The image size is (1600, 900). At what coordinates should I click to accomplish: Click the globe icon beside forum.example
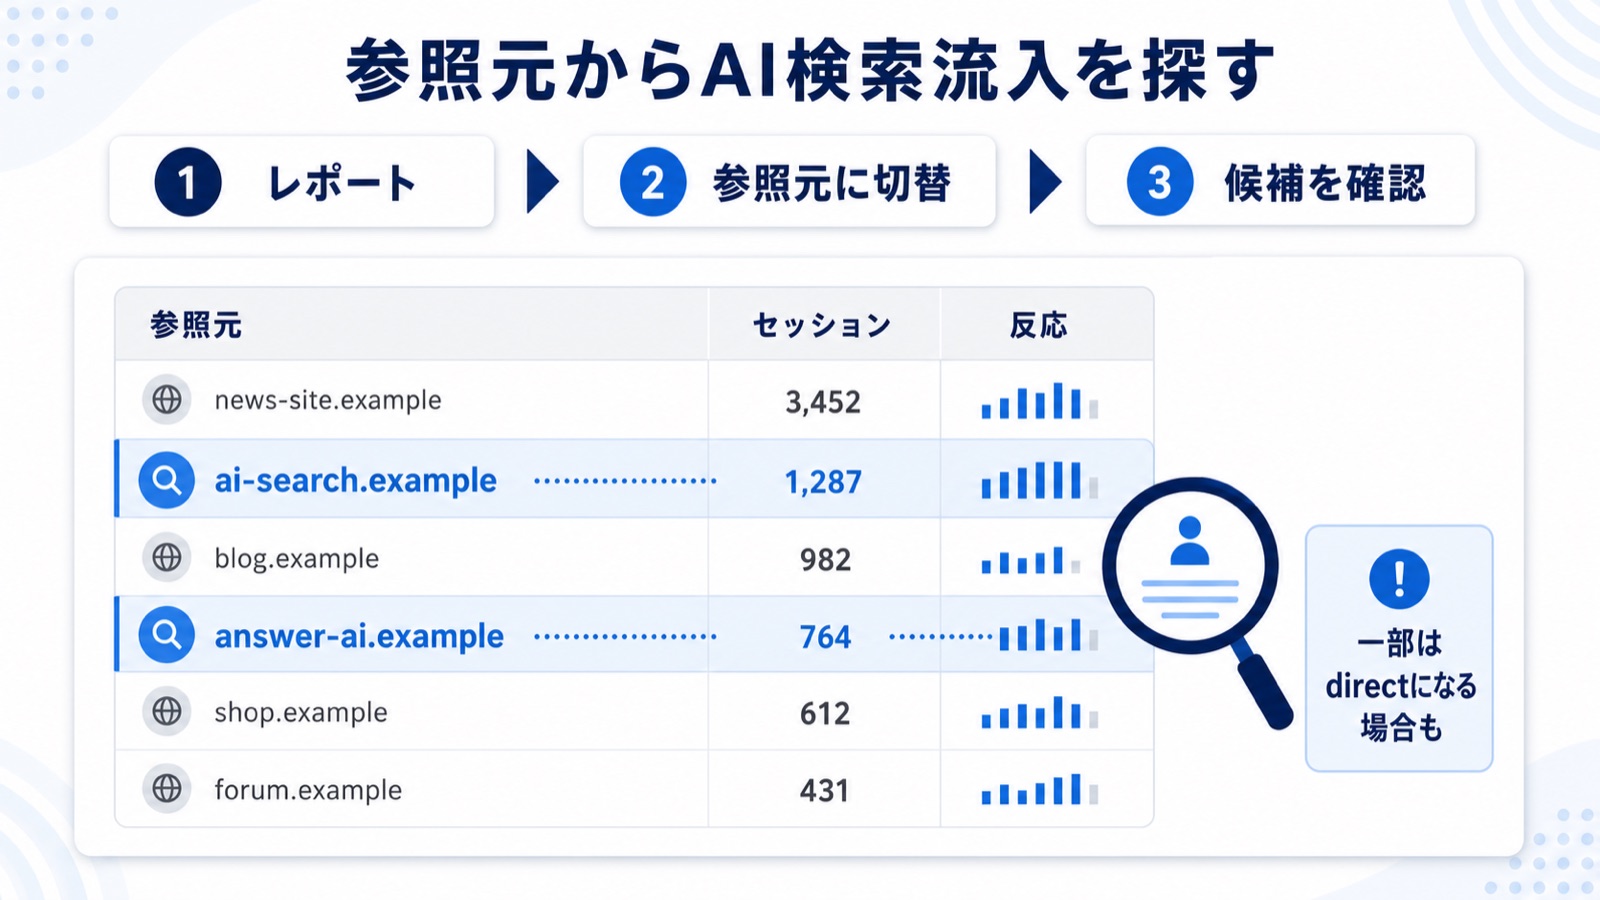pyautogui.click(x=166, y=789)
